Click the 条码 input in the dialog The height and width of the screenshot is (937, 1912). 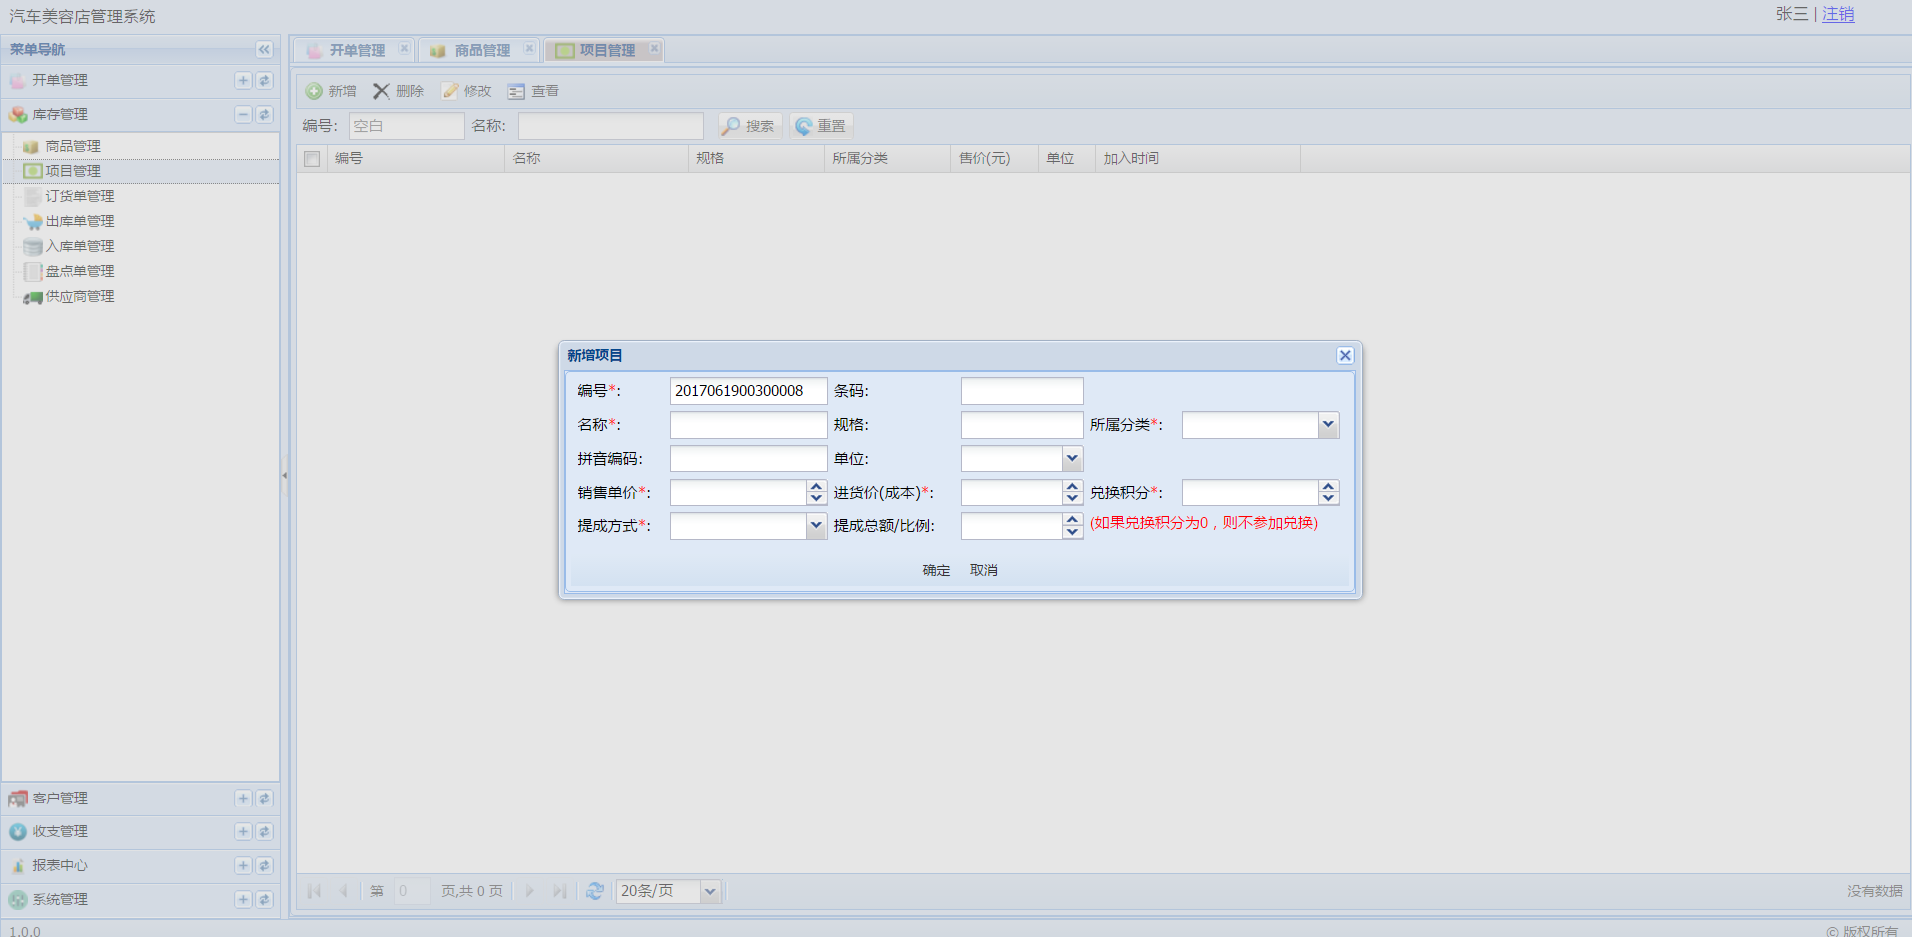click(x=1022, y=391)
